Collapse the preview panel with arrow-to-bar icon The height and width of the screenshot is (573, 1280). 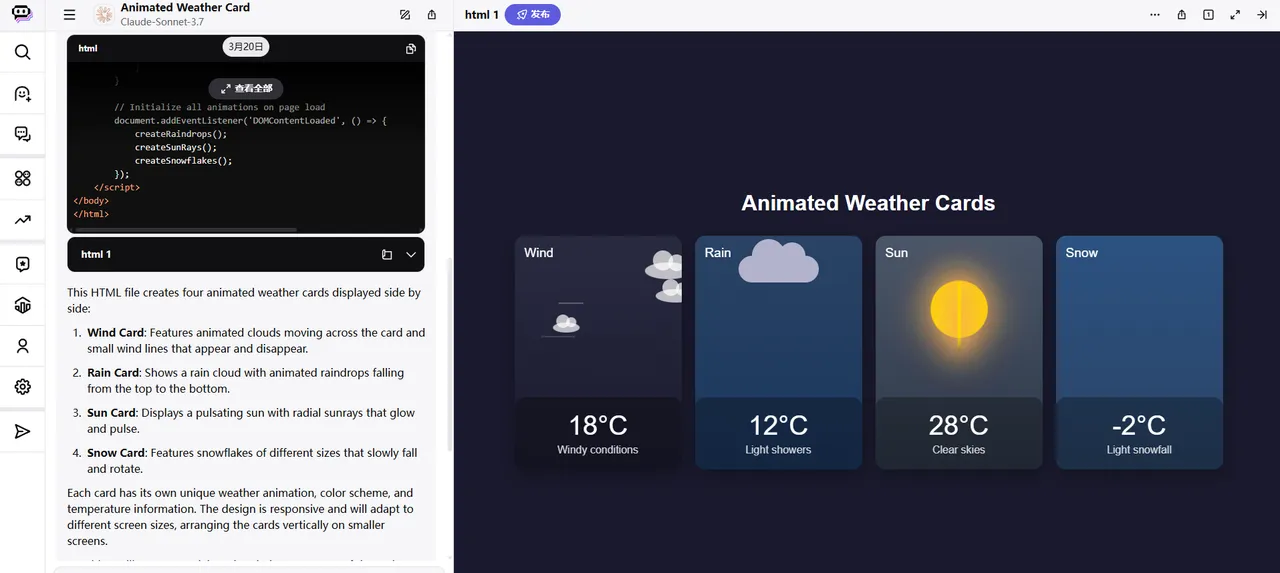1261,15
